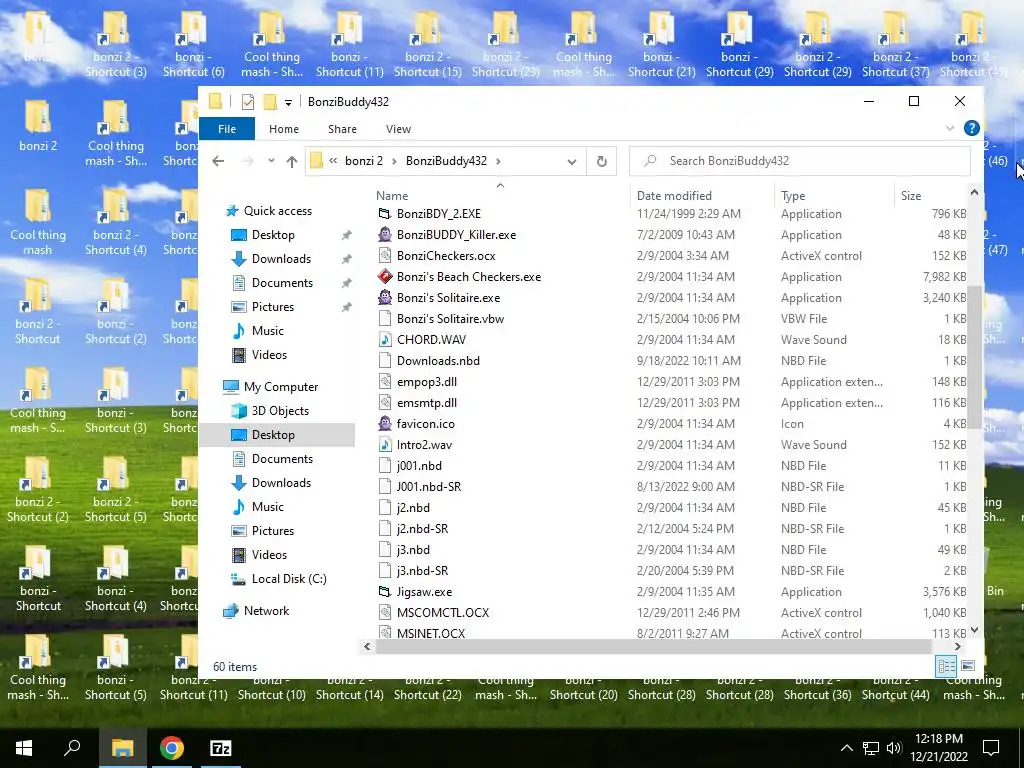Viewport: 1024px width, 768px height.
Task: Select Intro2.wav audio file icon
Action: 385,445
